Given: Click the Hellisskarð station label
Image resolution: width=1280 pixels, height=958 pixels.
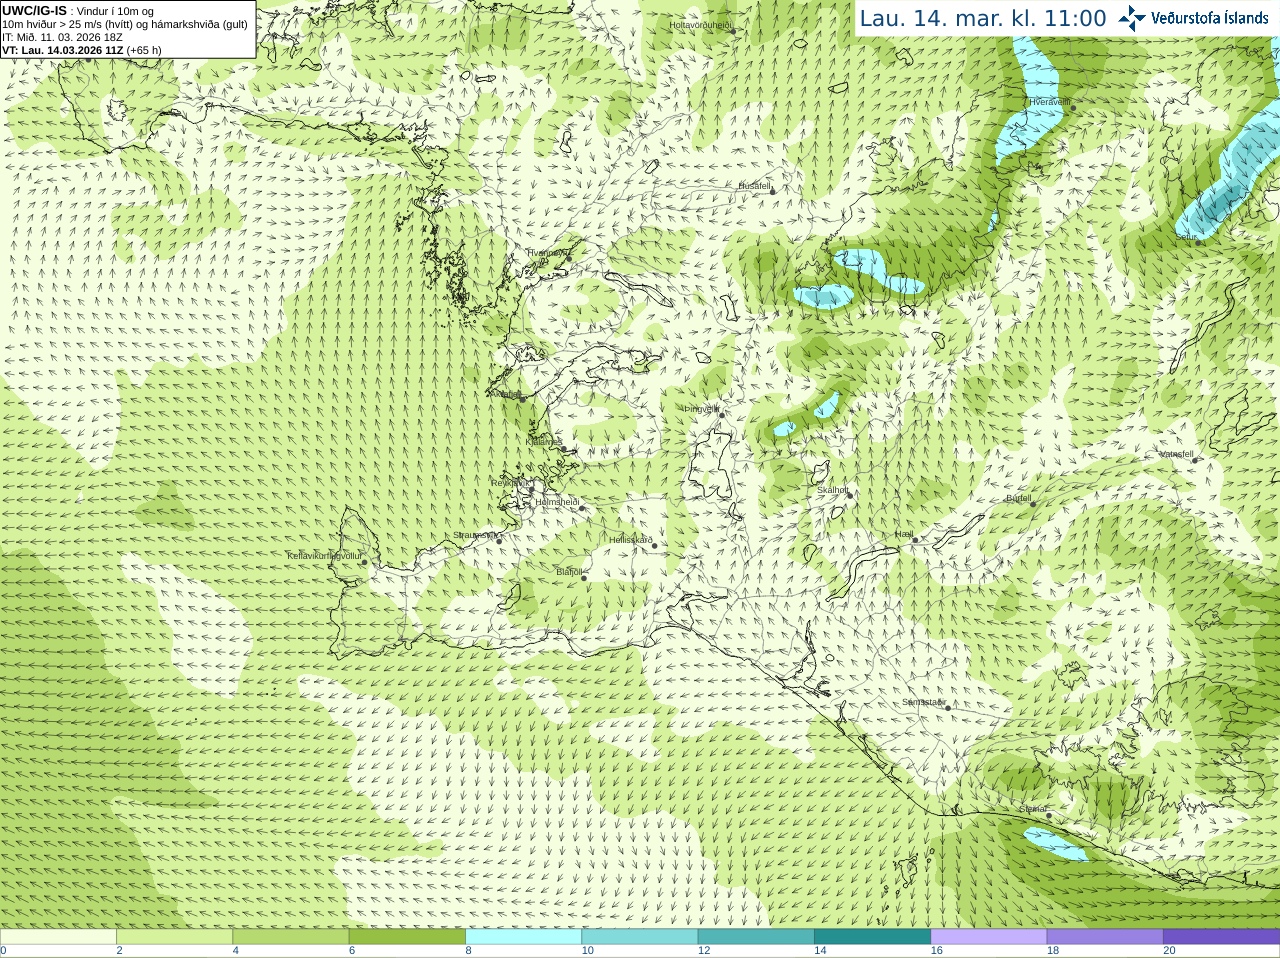Looking at the screenshot, I should pos(631,540).
